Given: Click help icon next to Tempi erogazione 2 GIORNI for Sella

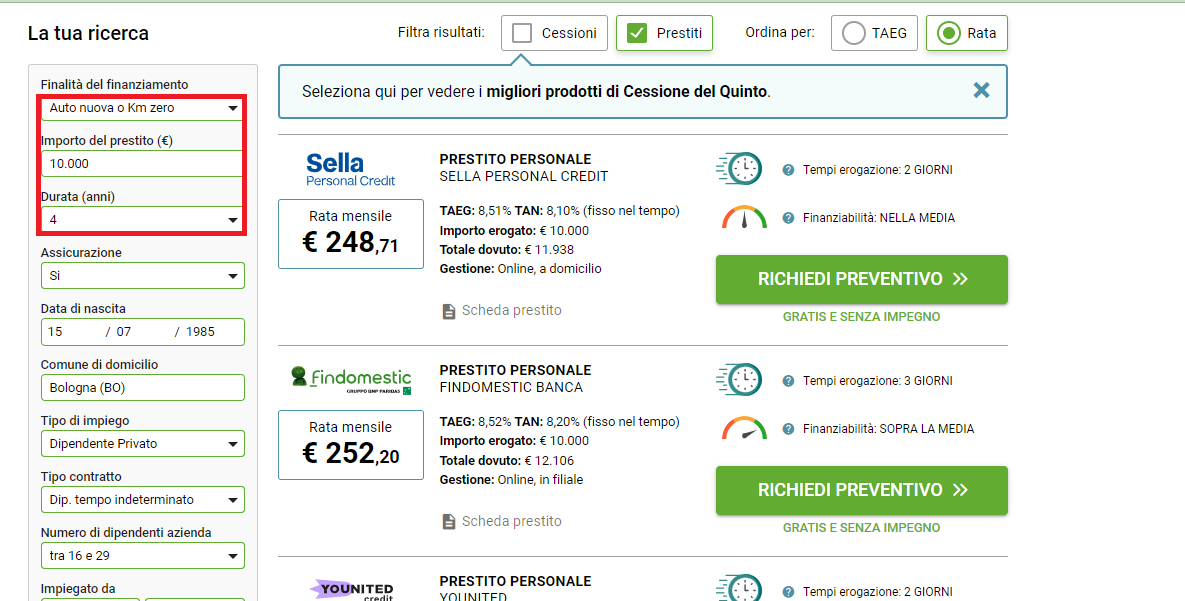Looking at the screenshot, I should pyautogui.click(x=788, y=170).
